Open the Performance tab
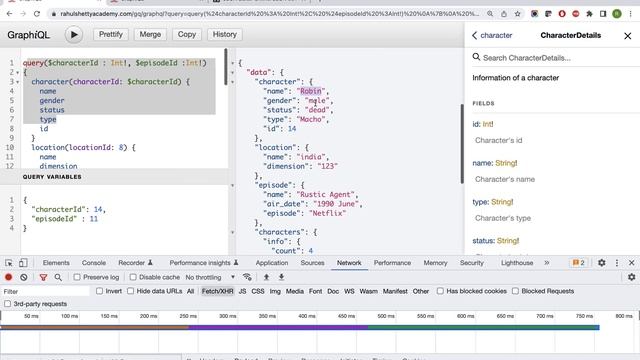The width and height of the screenshot is (640, 360). coord(392,263)
